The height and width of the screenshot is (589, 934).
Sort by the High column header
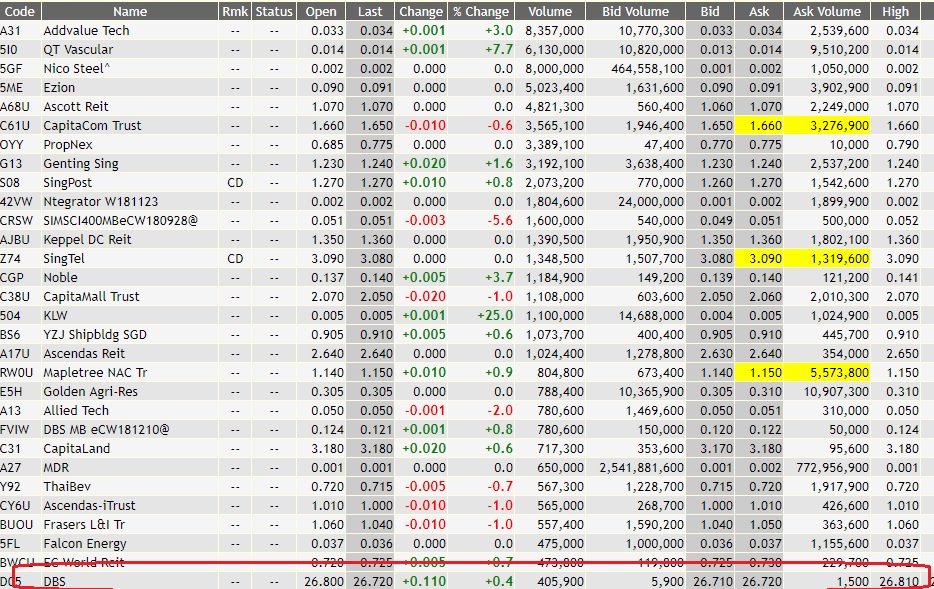pos(896,11)
